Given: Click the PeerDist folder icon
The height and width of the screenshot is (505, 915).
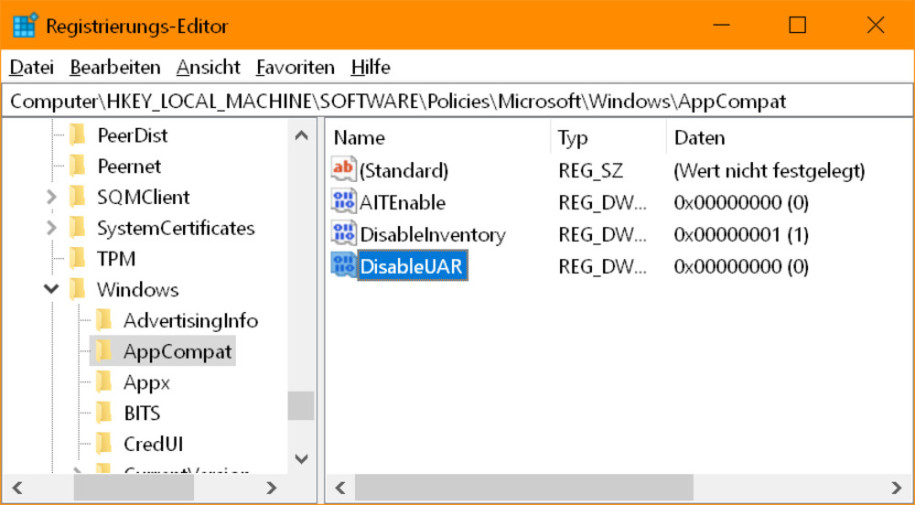Looking at the screenshot, I should point(78,135).
